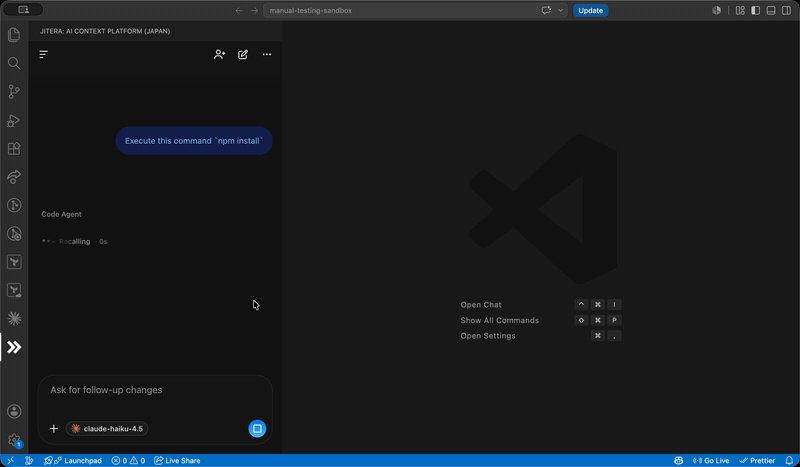Click 'Open Chat' in the editor watermark
The width and height of the screenshot is (800, 467).
(481, 305)
